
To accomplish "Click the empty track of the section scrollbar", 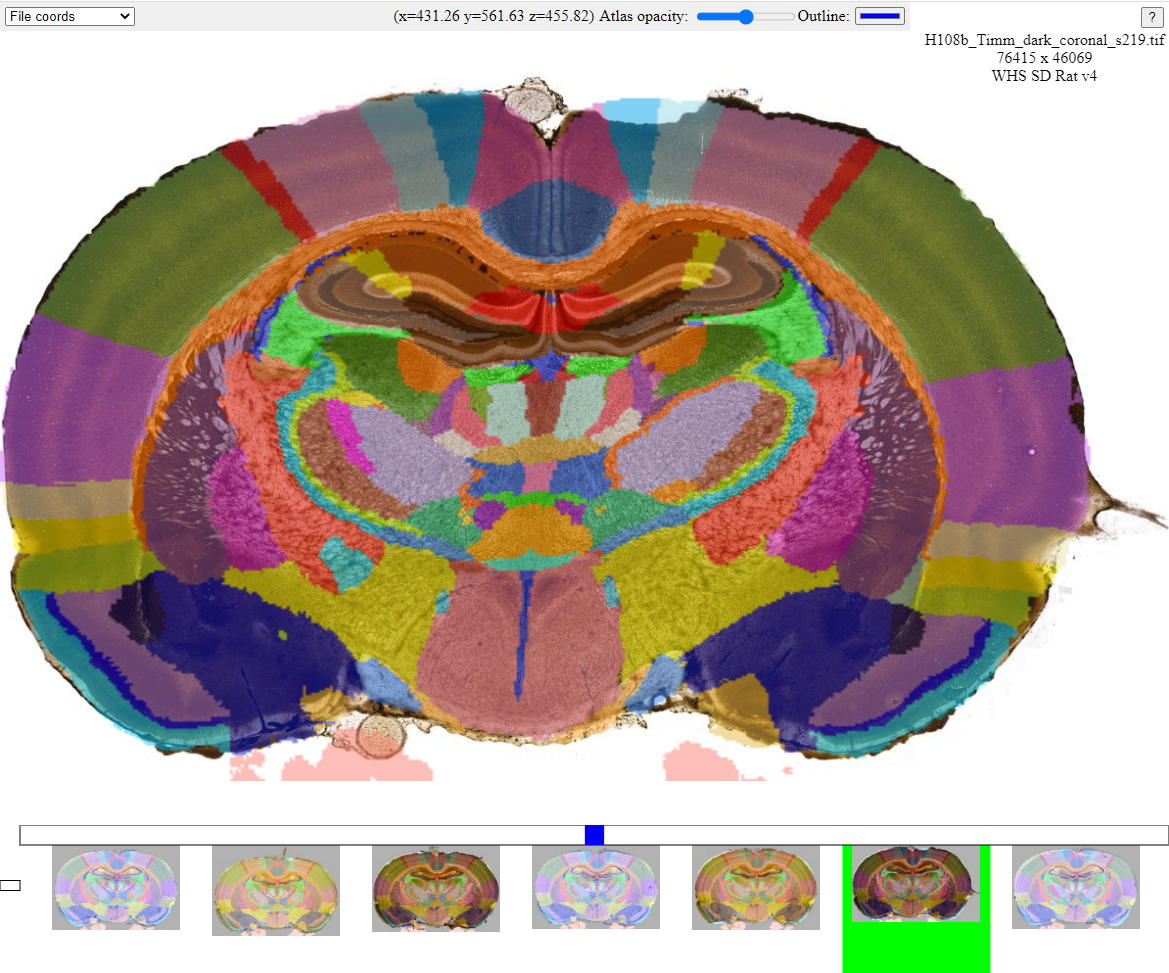I will coord(300,835).
